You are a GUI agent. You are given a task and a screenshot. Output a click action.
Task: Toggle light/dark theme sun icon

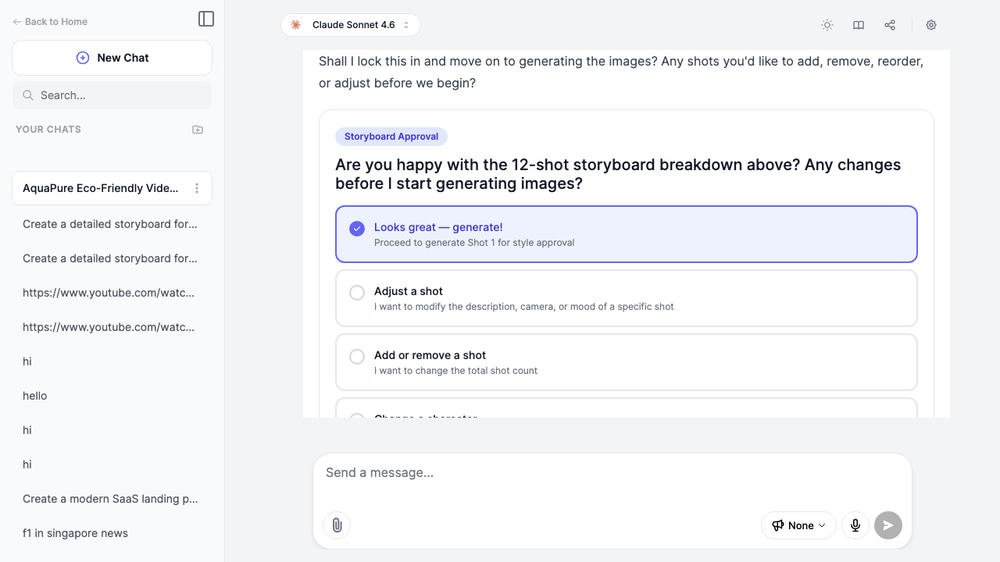tap(827, 25)
